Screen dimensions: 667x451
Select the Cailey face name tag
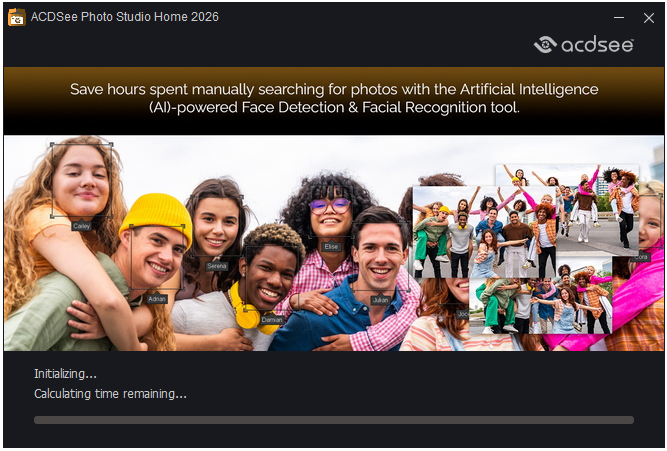pos(81,226)
